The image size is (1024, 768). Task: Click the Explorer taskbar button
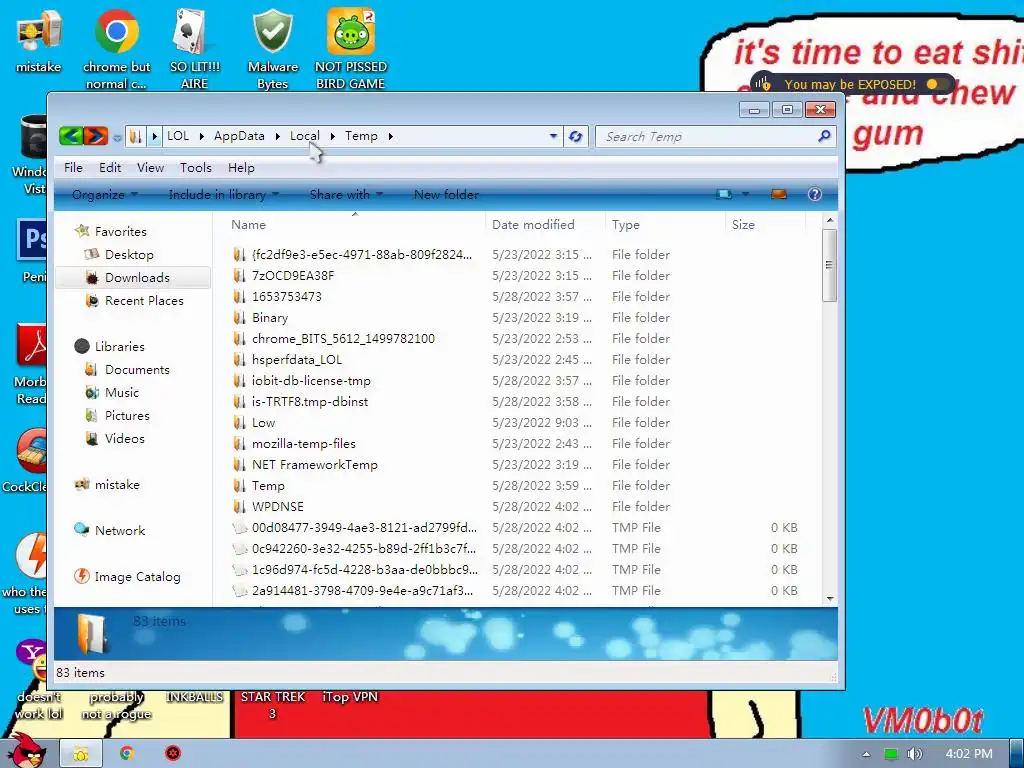[x=81, y=754]
